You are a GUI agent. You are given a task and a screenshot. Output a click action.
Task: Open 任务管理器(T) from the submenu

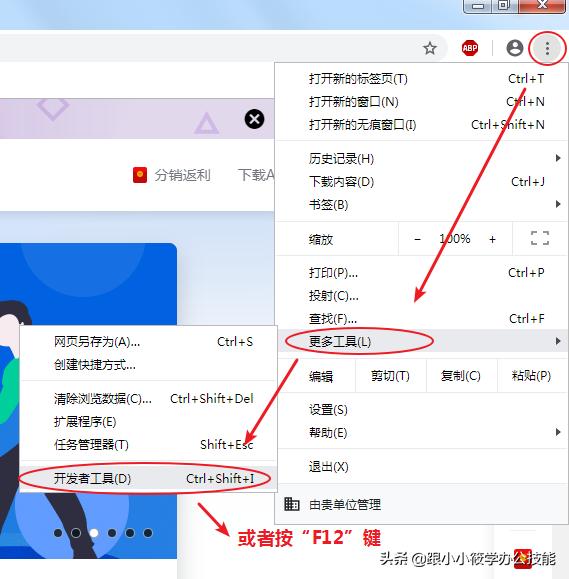(x=148, y=445)
